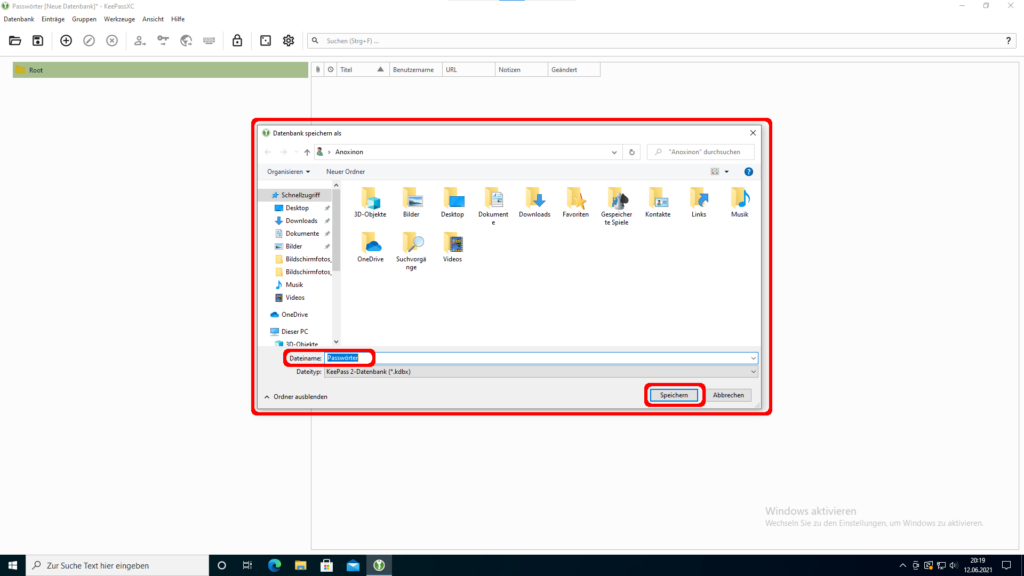The image size is (1024, 576).
Task: Select the Favoriten folder
Action: pos(575,202)
